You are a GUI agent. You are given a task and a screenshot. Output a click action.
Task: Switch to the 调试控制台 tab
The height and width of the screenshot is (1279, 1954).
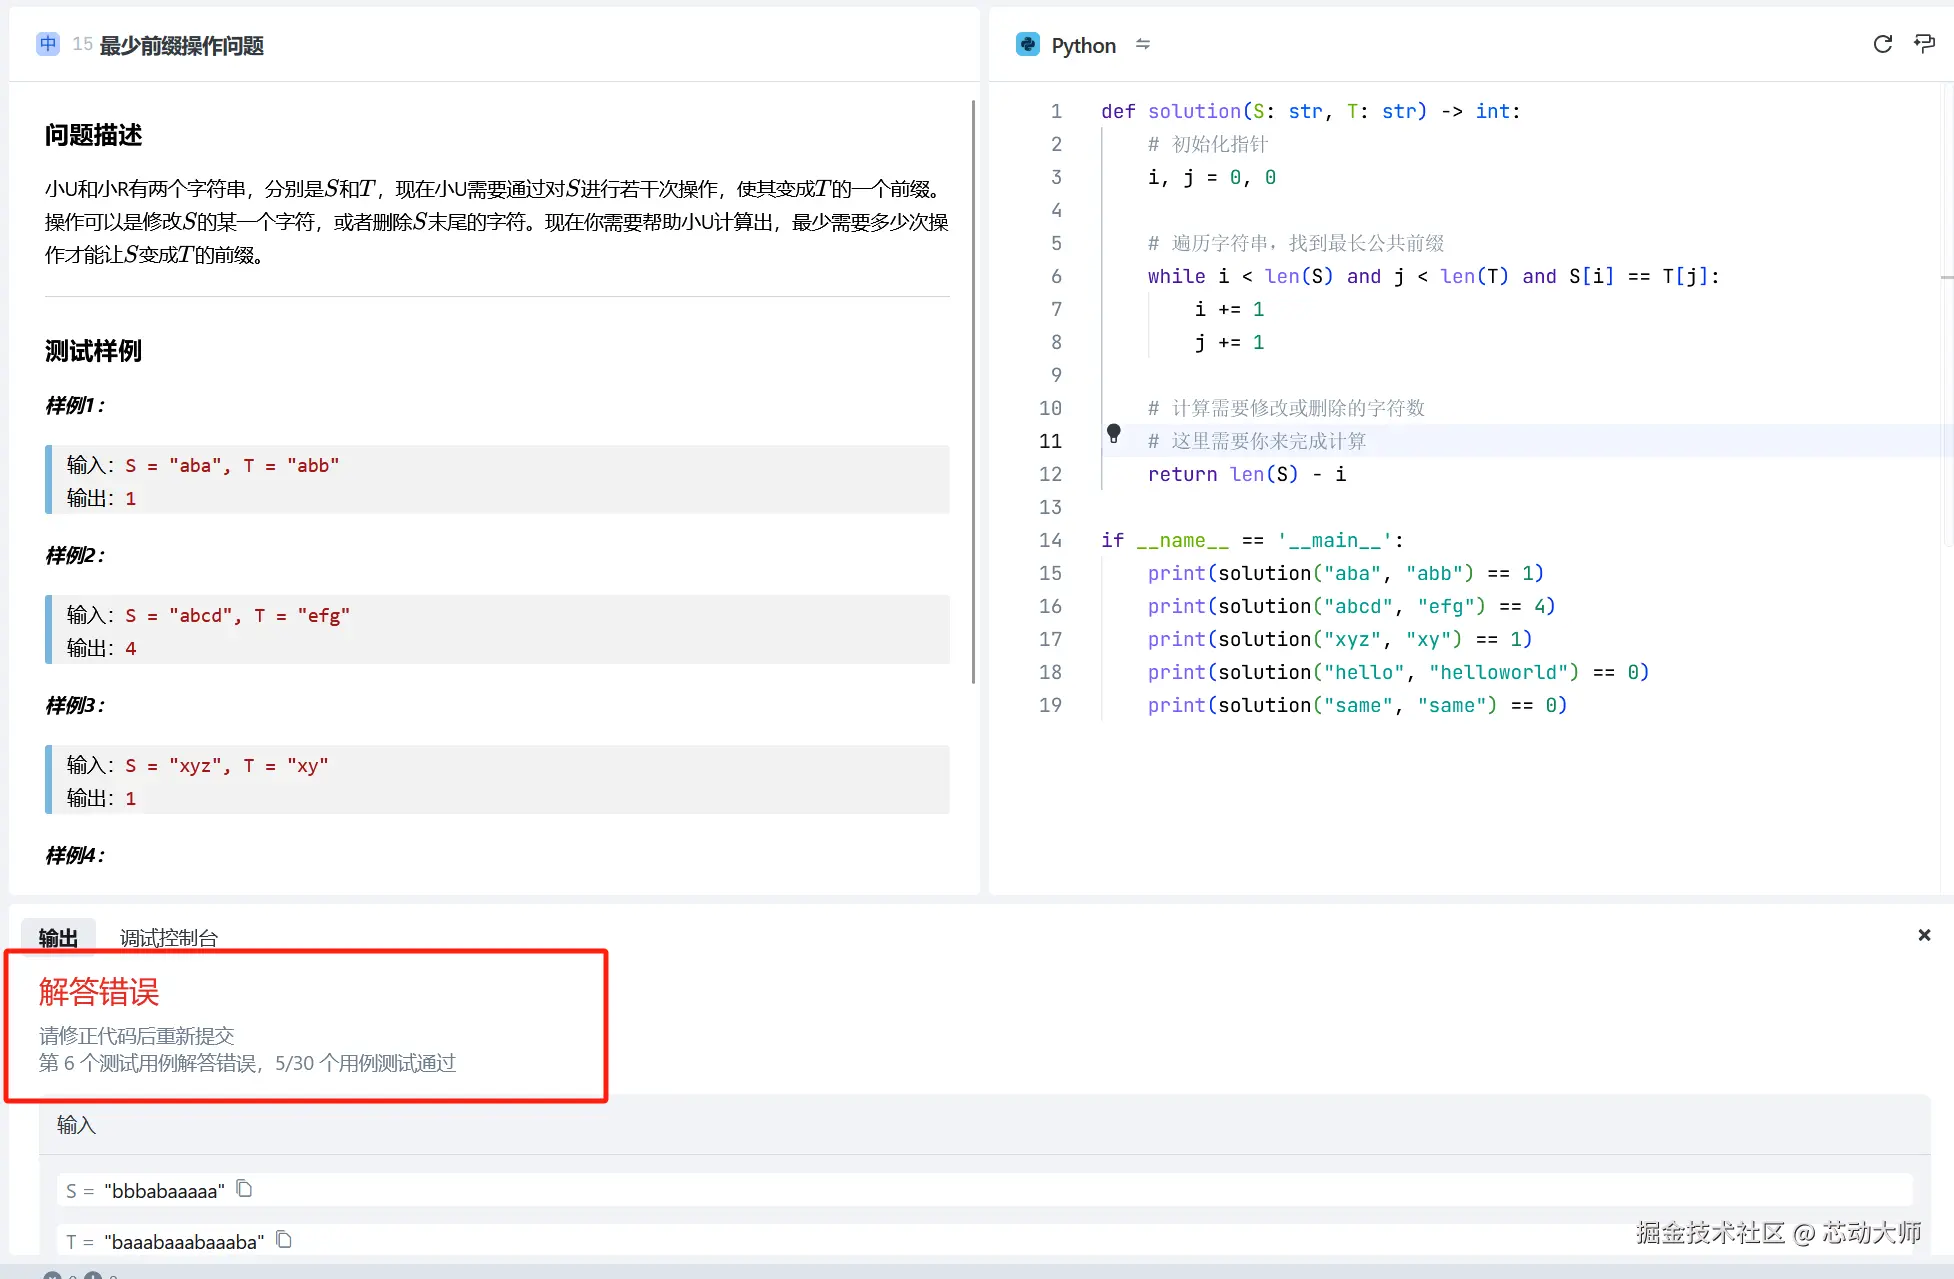point(168,938)
